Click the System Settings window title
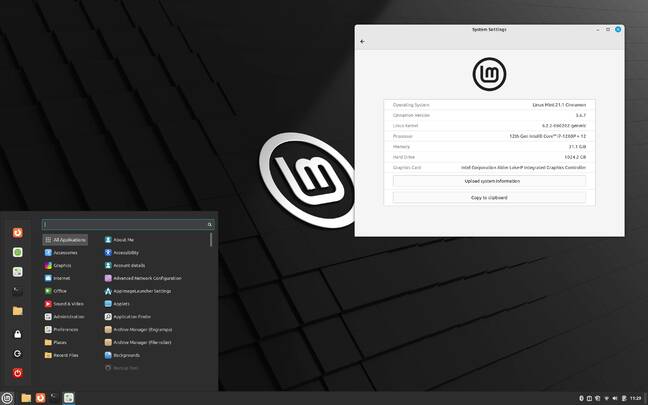The image size is (648, 405). tap(489, 30)
